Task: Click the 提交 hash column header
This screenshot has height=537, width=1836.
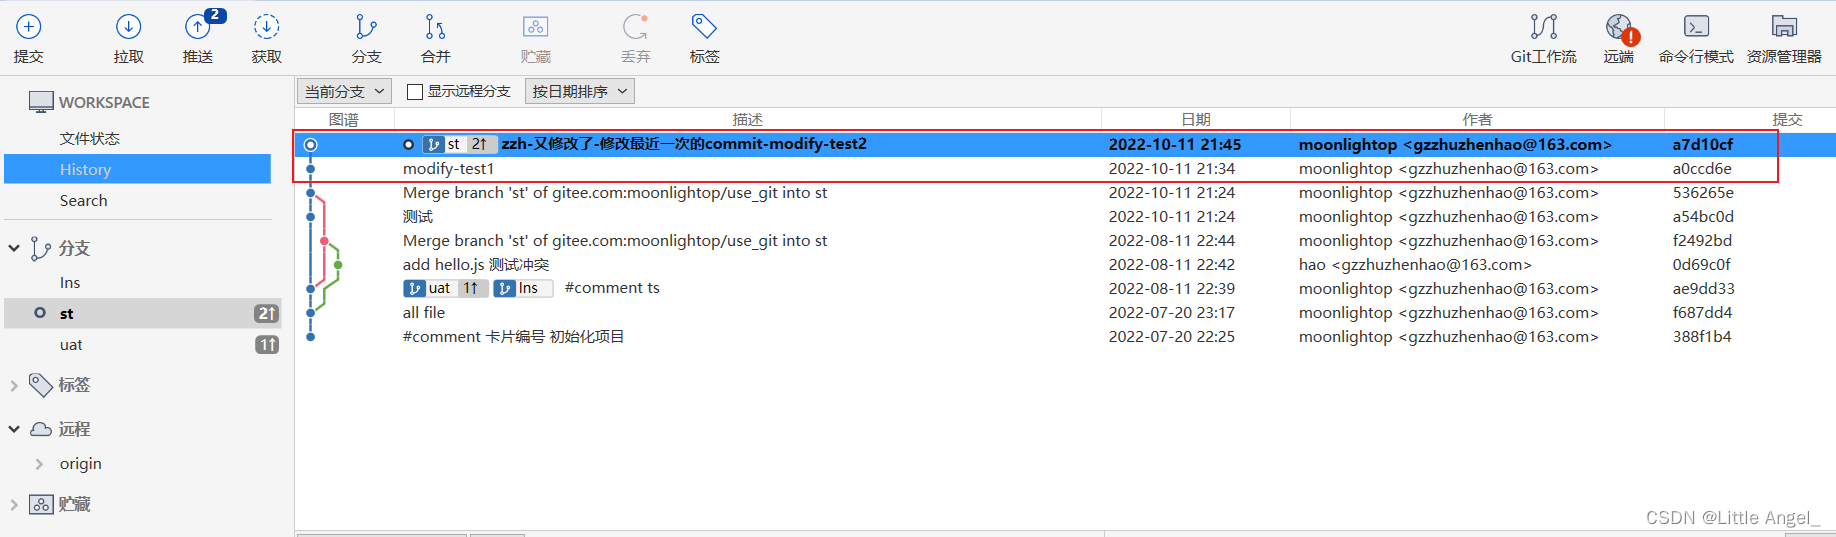Action: coord(1787,119)
